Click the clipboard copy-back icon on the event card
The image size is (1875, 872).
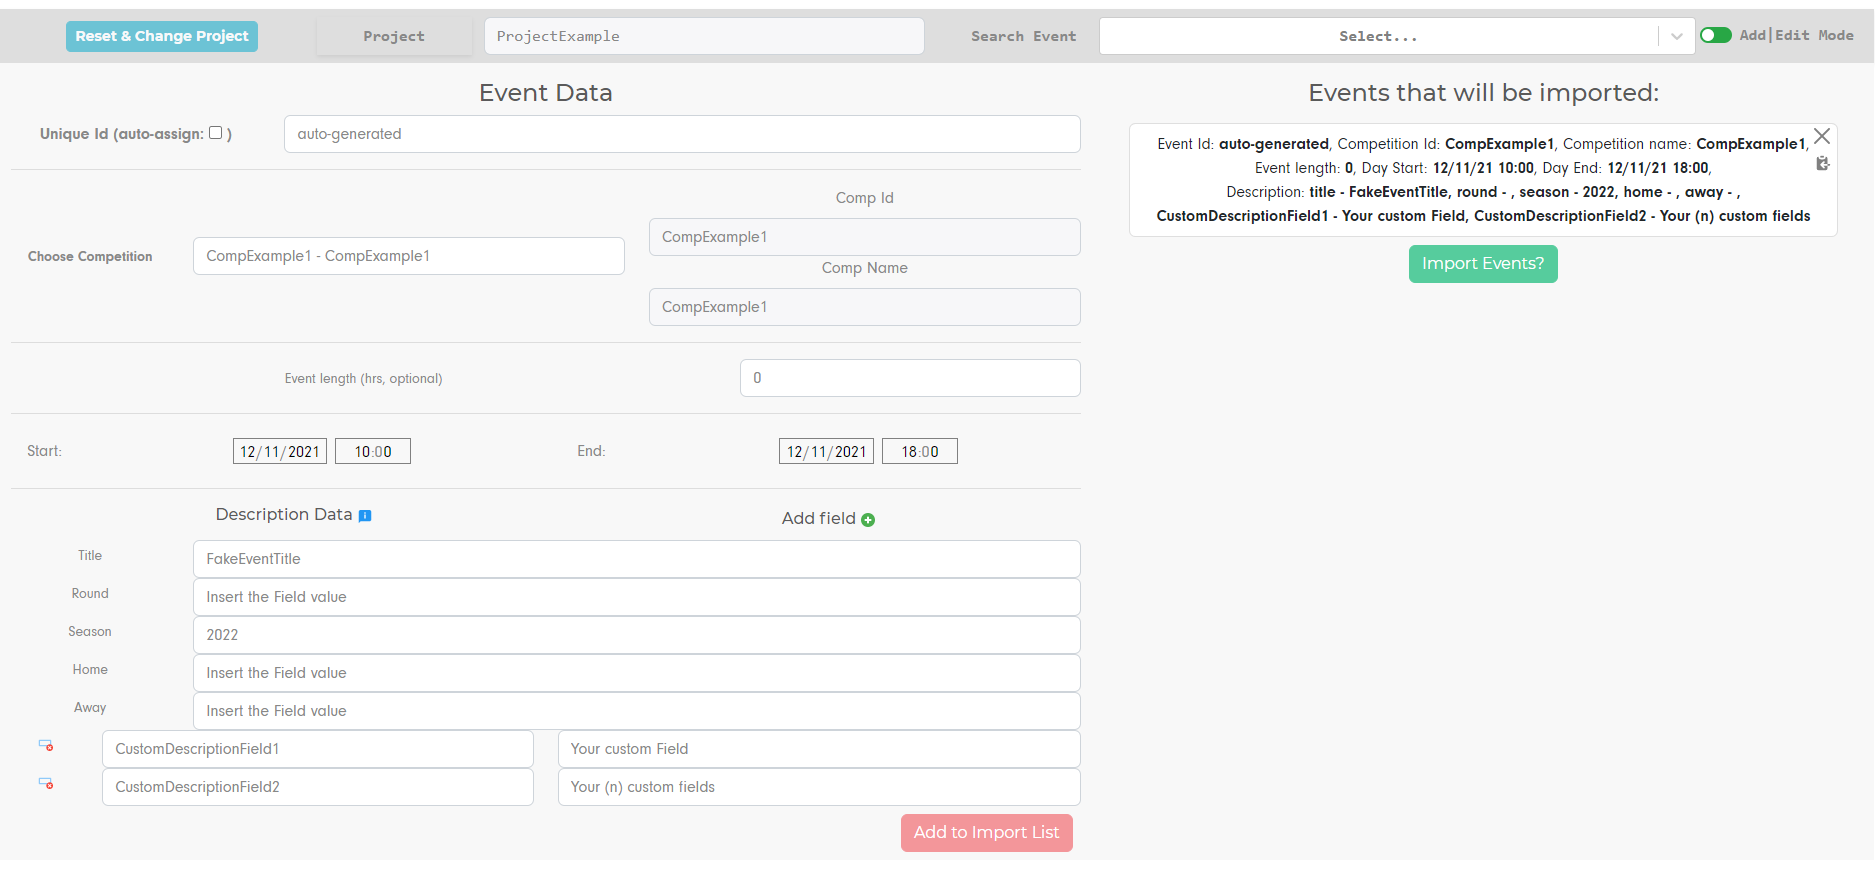(1822, 164)
